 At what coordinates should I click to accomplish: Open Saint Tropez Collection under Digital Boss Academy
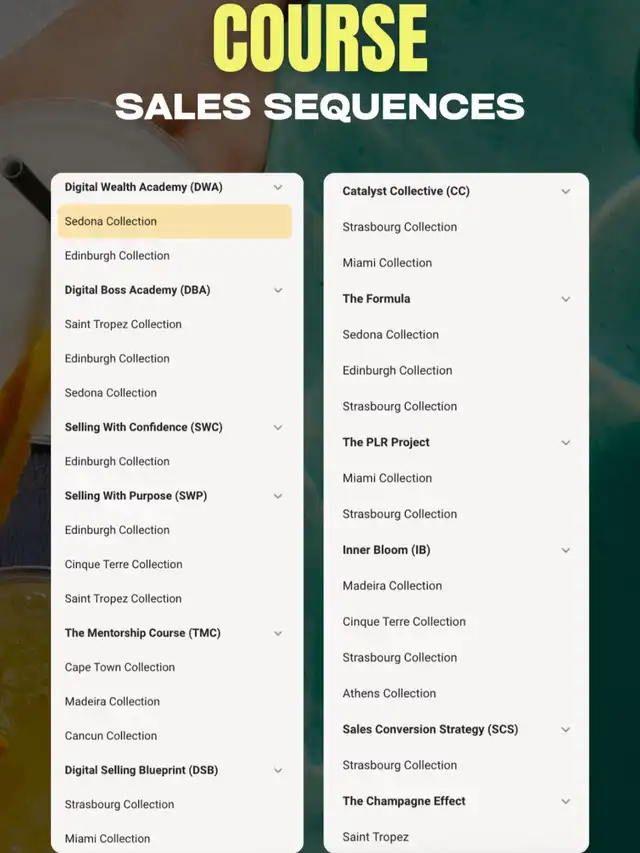coord(123,324)
